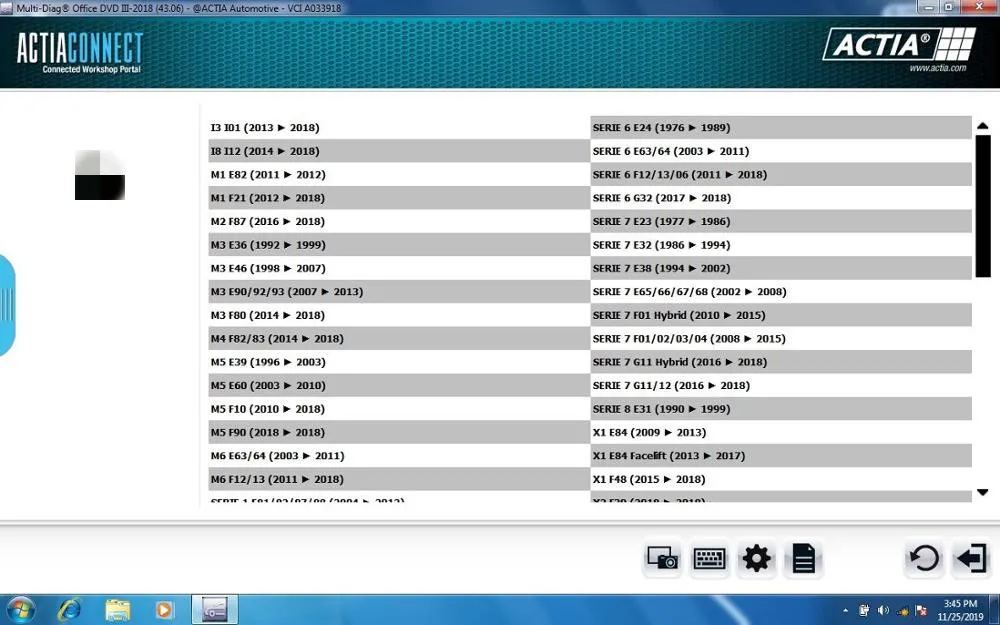Viewport: 1000px width, 625px height.
Task: Click the network tray icon
Action: coord(902,610)
